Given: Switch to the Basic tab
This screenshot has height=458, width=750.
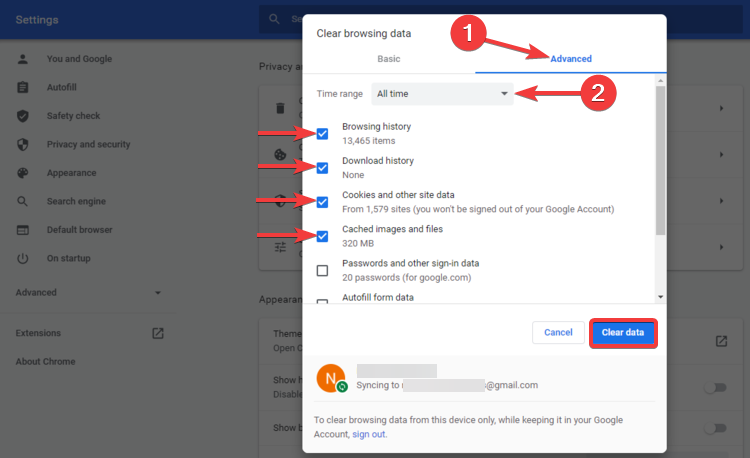Looking at the screenshot, I should click(x=388, y=59).
